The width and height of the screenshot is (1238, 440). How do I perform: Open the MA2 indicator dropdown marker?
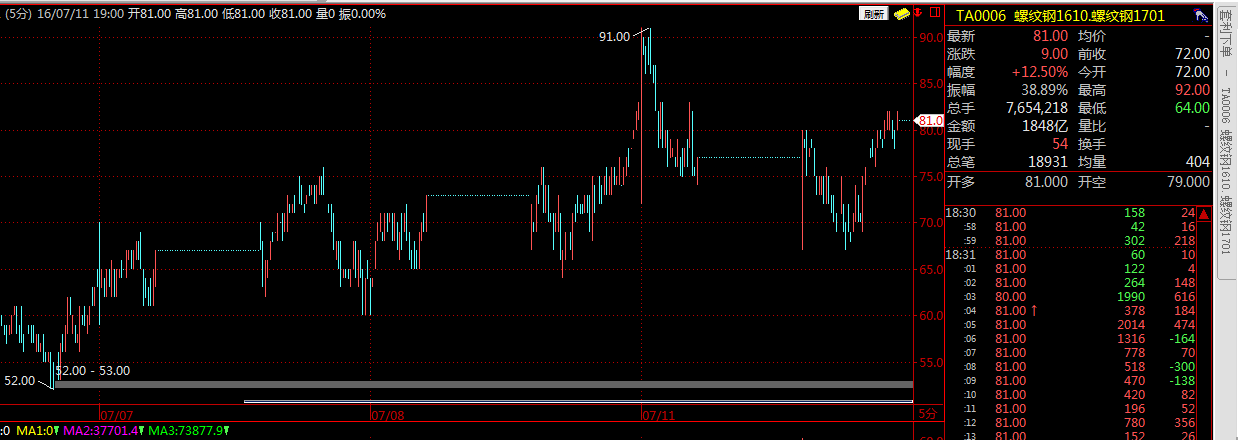tap(142, 431)
